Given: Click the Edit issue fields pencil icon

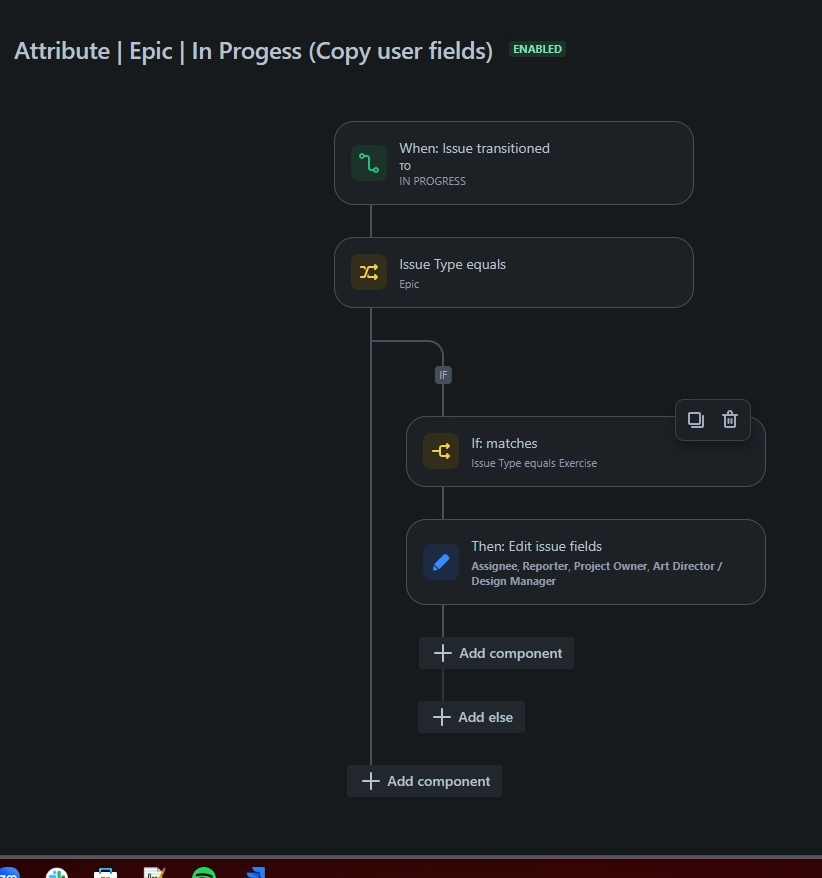Looking at the screenshot, I should [441, 562].
